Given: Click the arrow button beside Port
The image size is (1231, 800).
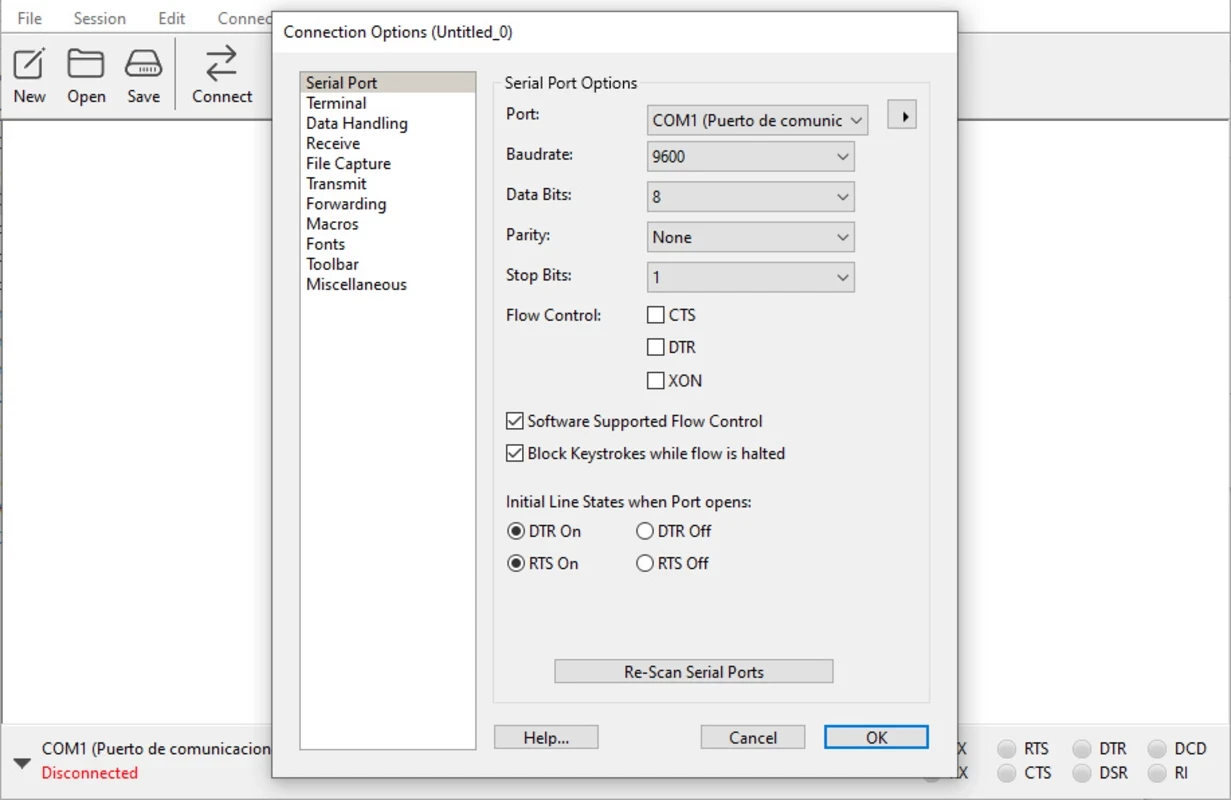Looking at the screenshot, I should [902, 116].
